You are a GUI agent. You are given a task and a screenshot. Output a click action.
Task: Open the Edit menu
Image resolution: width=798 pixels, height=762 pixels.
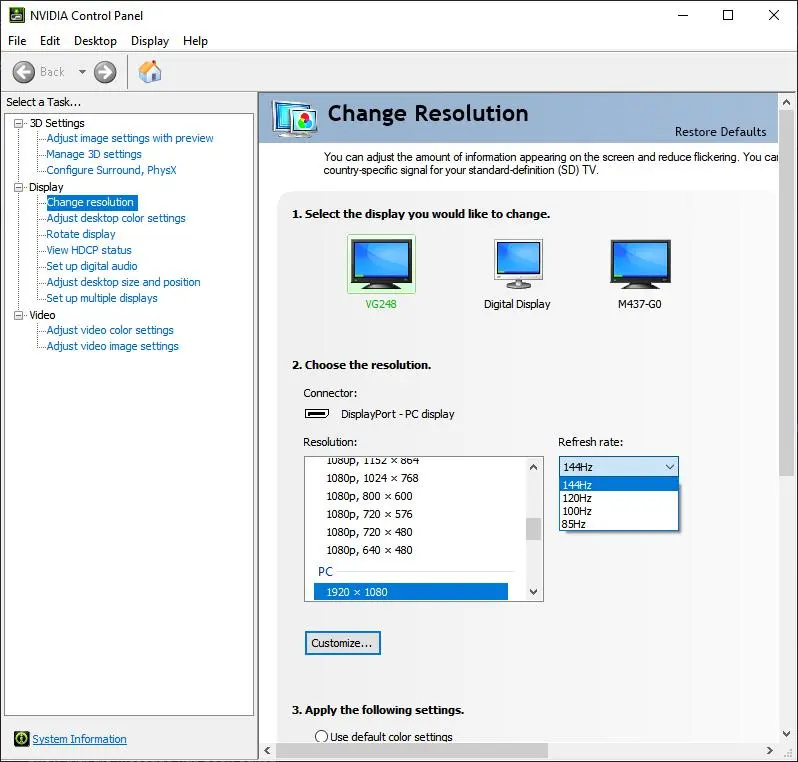coord(50,41)
